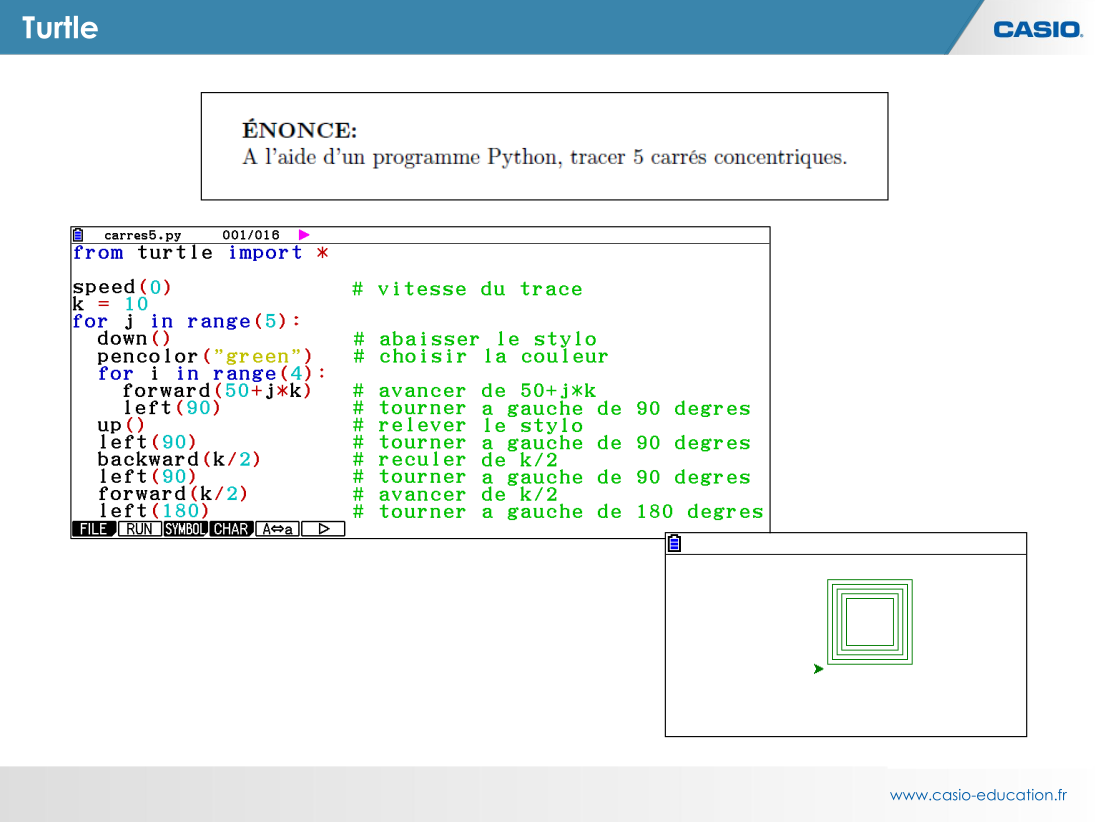The height and width of the screenshot is (822, 1095).
Task: Click the 'up()' code line
Action: 121,425
